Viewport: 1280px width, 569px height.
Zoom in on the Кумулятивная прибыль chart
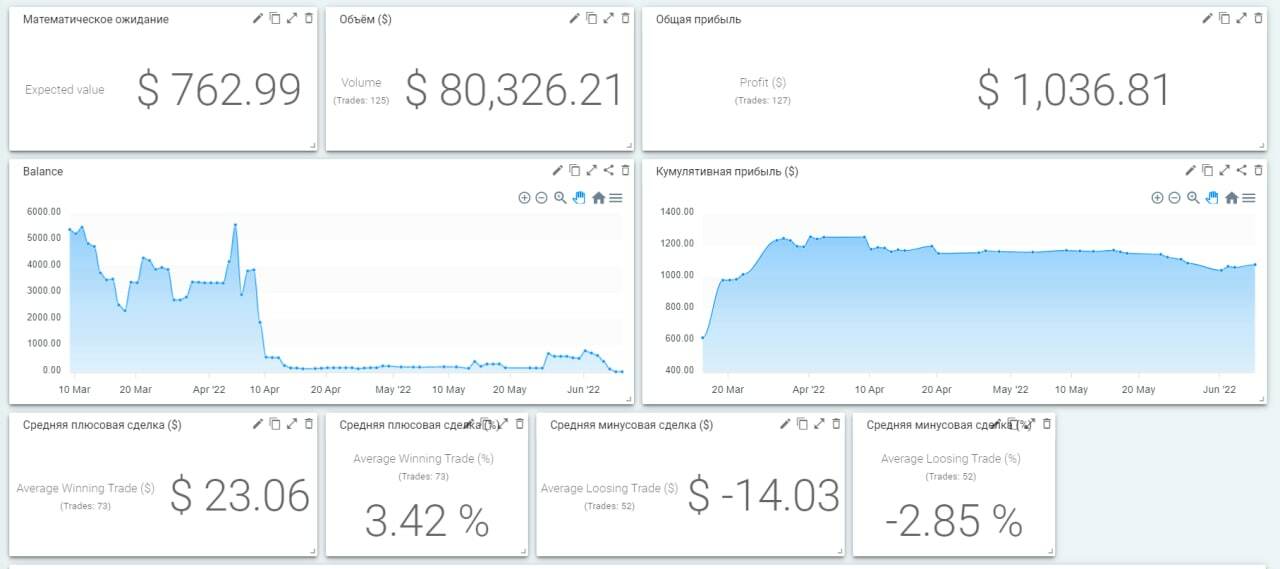pyautogui.click(x=1157, y=198)
